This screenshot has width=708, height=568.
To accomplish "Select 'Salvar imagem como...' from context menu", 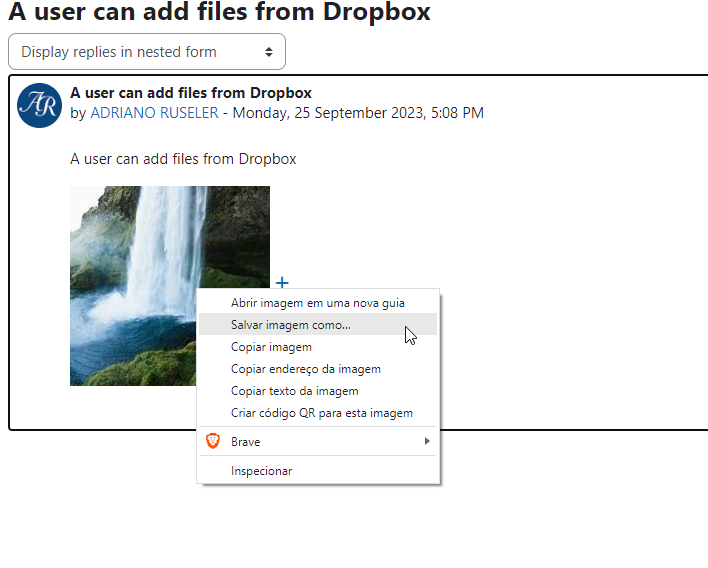I will pyautogui.click(x=318, y=325).
